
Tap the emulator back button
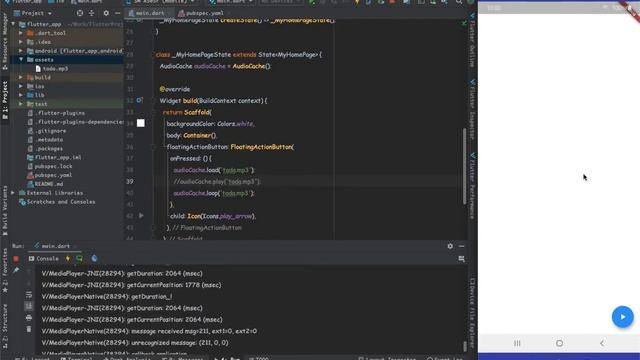tap(602, 343)
